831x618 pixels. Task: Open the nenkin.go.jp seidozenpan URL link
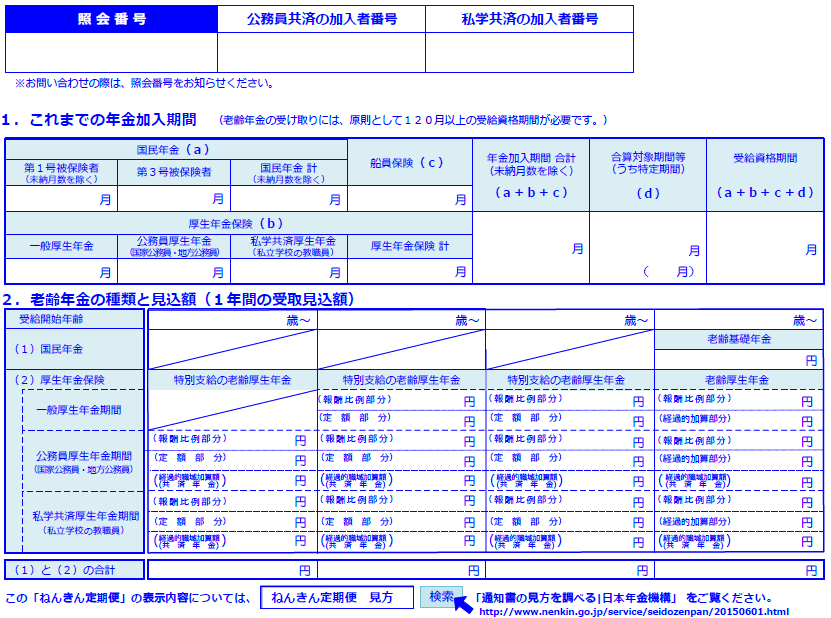pyautogui.click(x=634, y=612)
